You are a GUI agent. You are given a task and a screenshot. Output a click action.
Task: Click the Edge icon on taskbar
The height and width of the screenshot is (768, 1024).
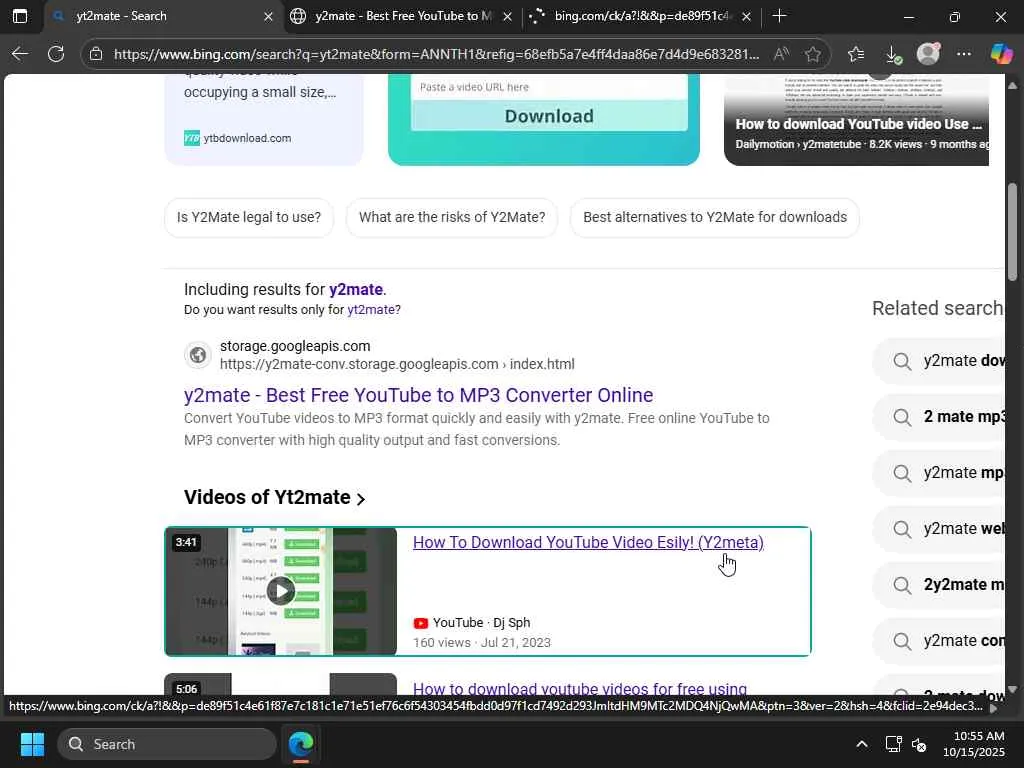point(301,744)
